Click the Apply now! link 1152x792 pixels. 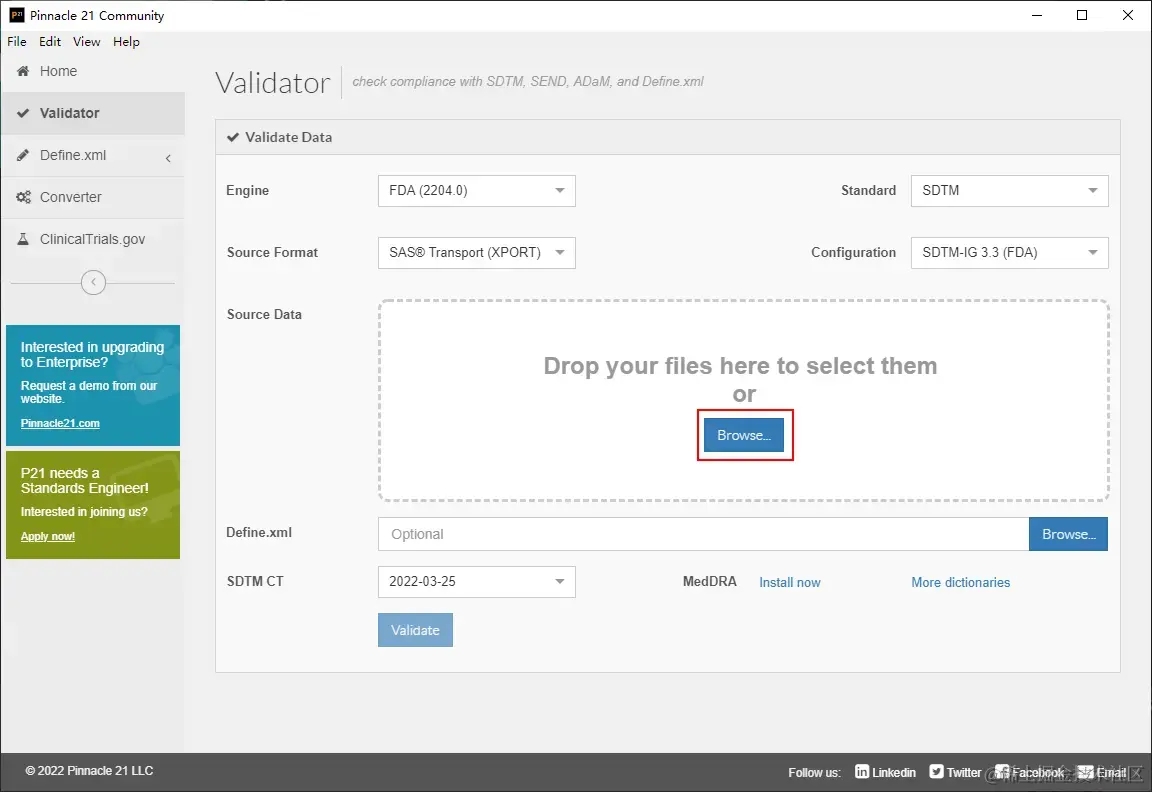coord(48,536)
